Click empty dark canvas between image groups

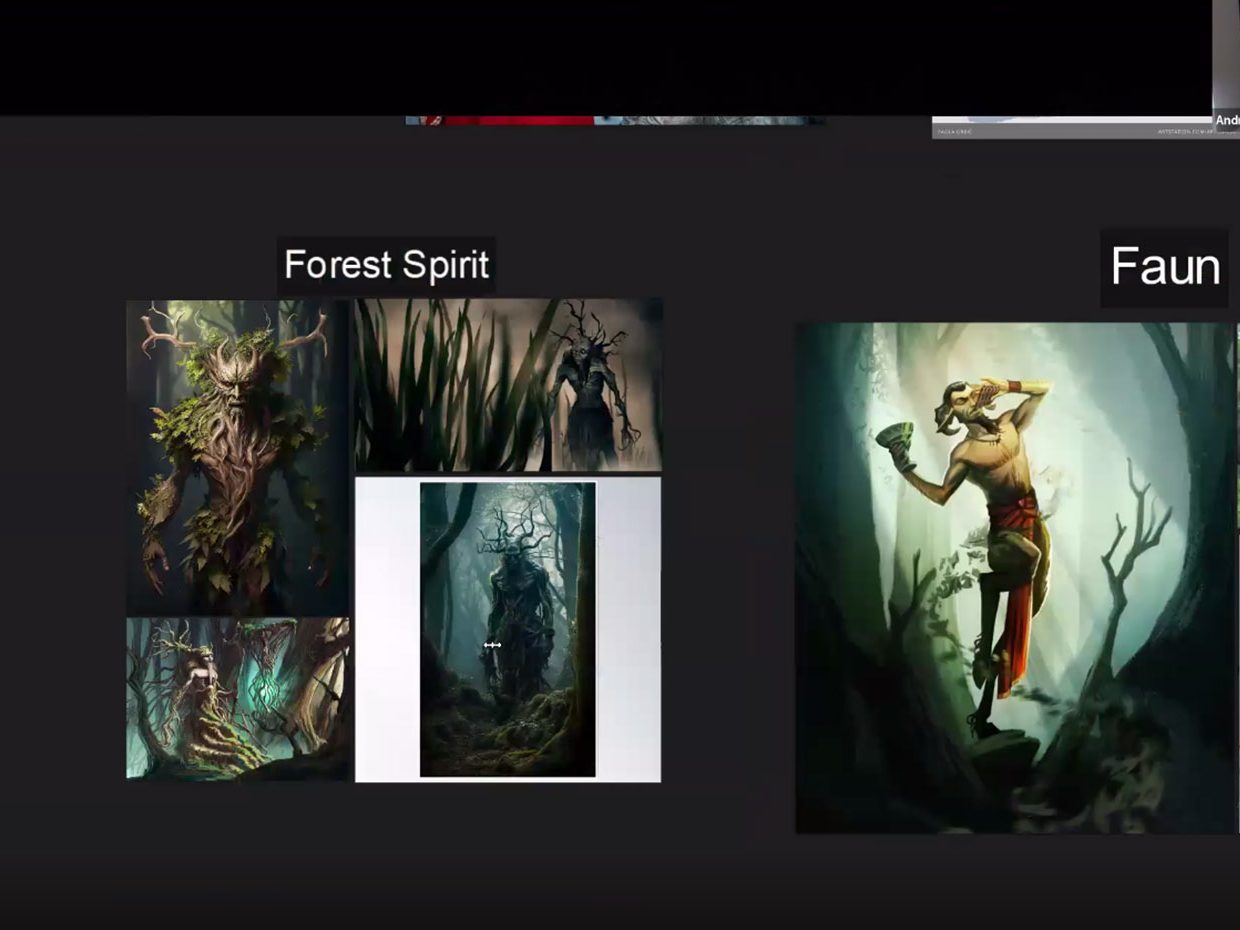(x=728, y=560)
